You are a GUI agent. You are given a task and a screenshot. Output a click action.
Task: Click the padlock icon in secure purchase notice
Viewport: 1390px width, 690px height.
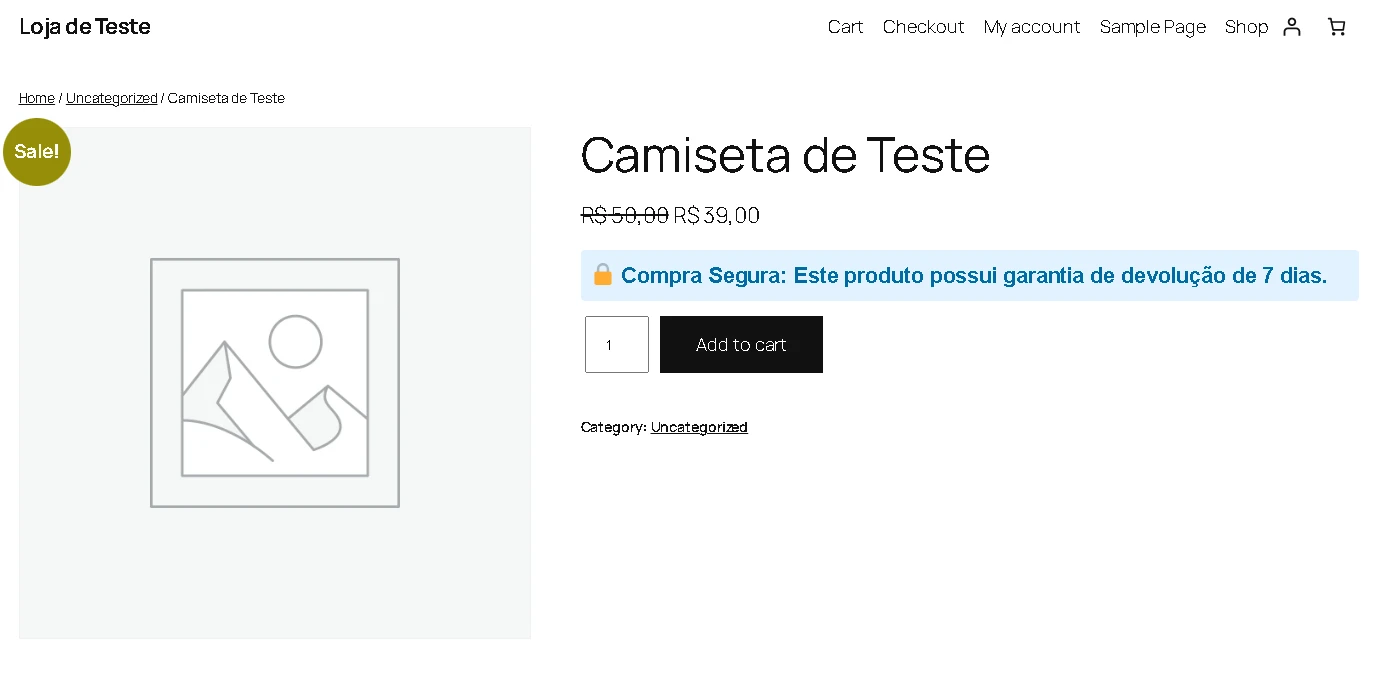tap(602, 275)
